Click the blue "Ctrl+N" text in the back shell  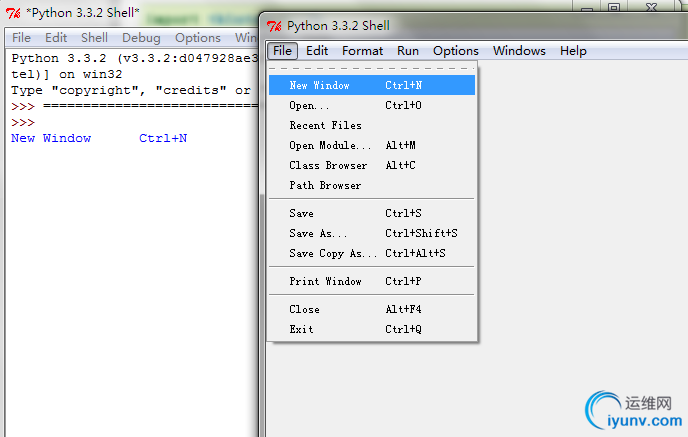click(x=163, y=138)
